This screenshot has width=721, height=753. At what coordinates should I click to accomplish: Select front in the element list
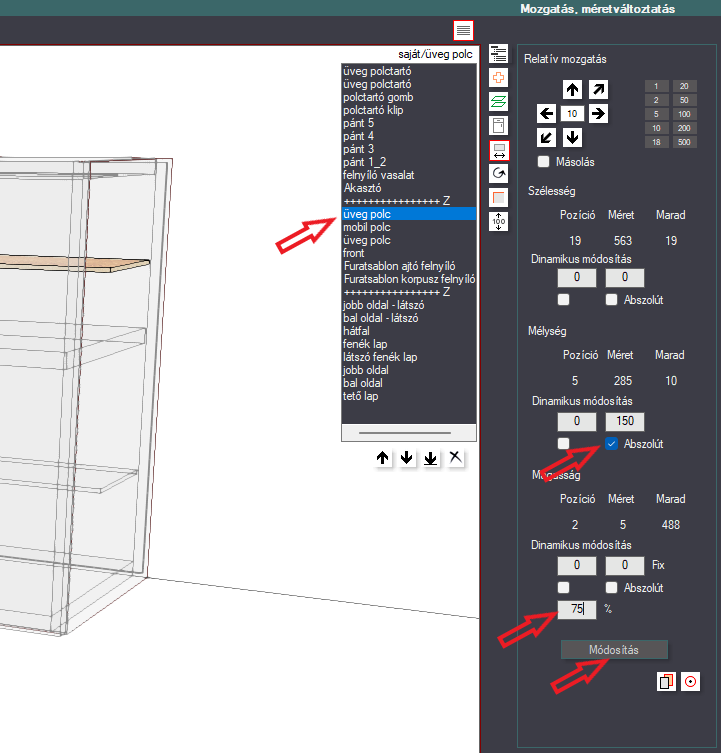[409, 253]
